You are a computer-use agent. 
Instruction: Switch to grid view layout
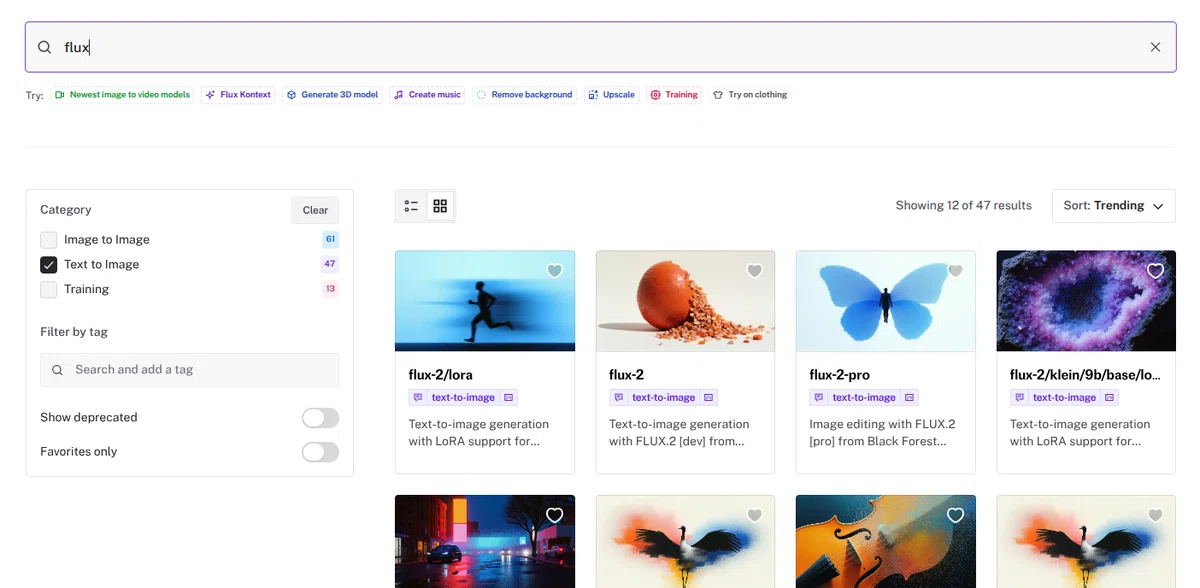[x=440, y=206]
